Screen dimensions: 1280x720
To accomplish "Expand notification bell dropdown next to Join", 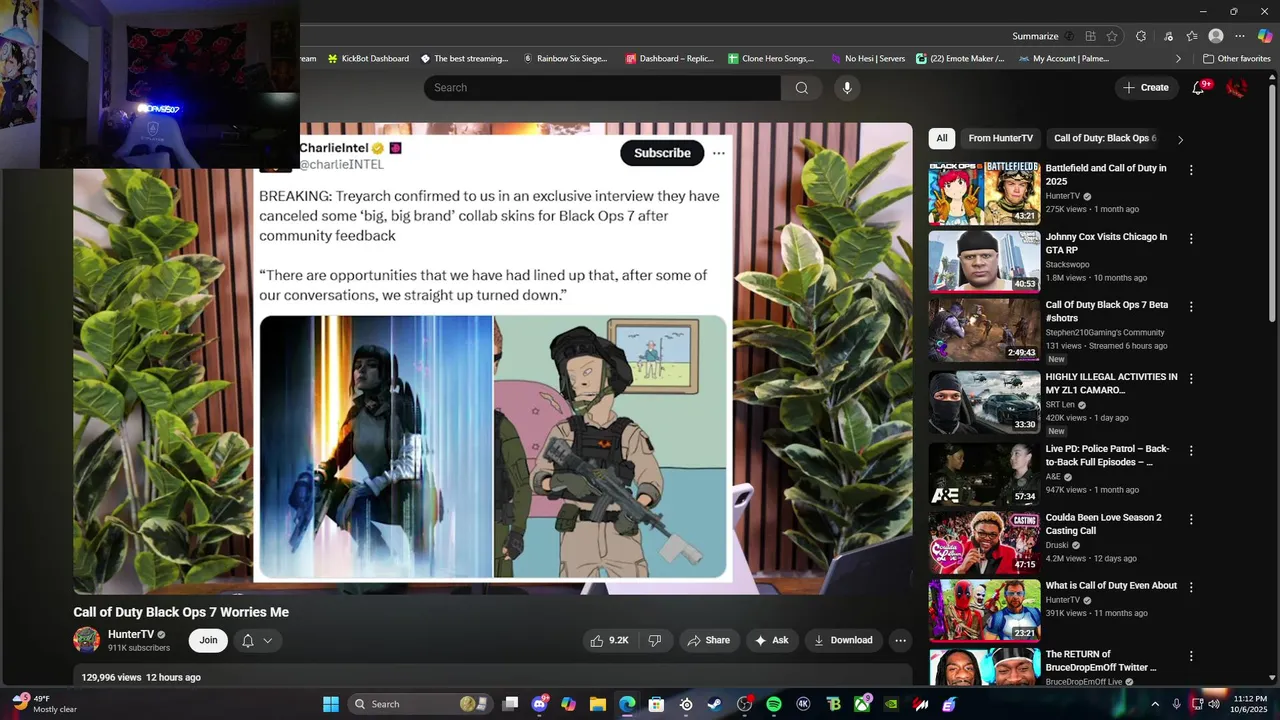I will click(257, 640).
